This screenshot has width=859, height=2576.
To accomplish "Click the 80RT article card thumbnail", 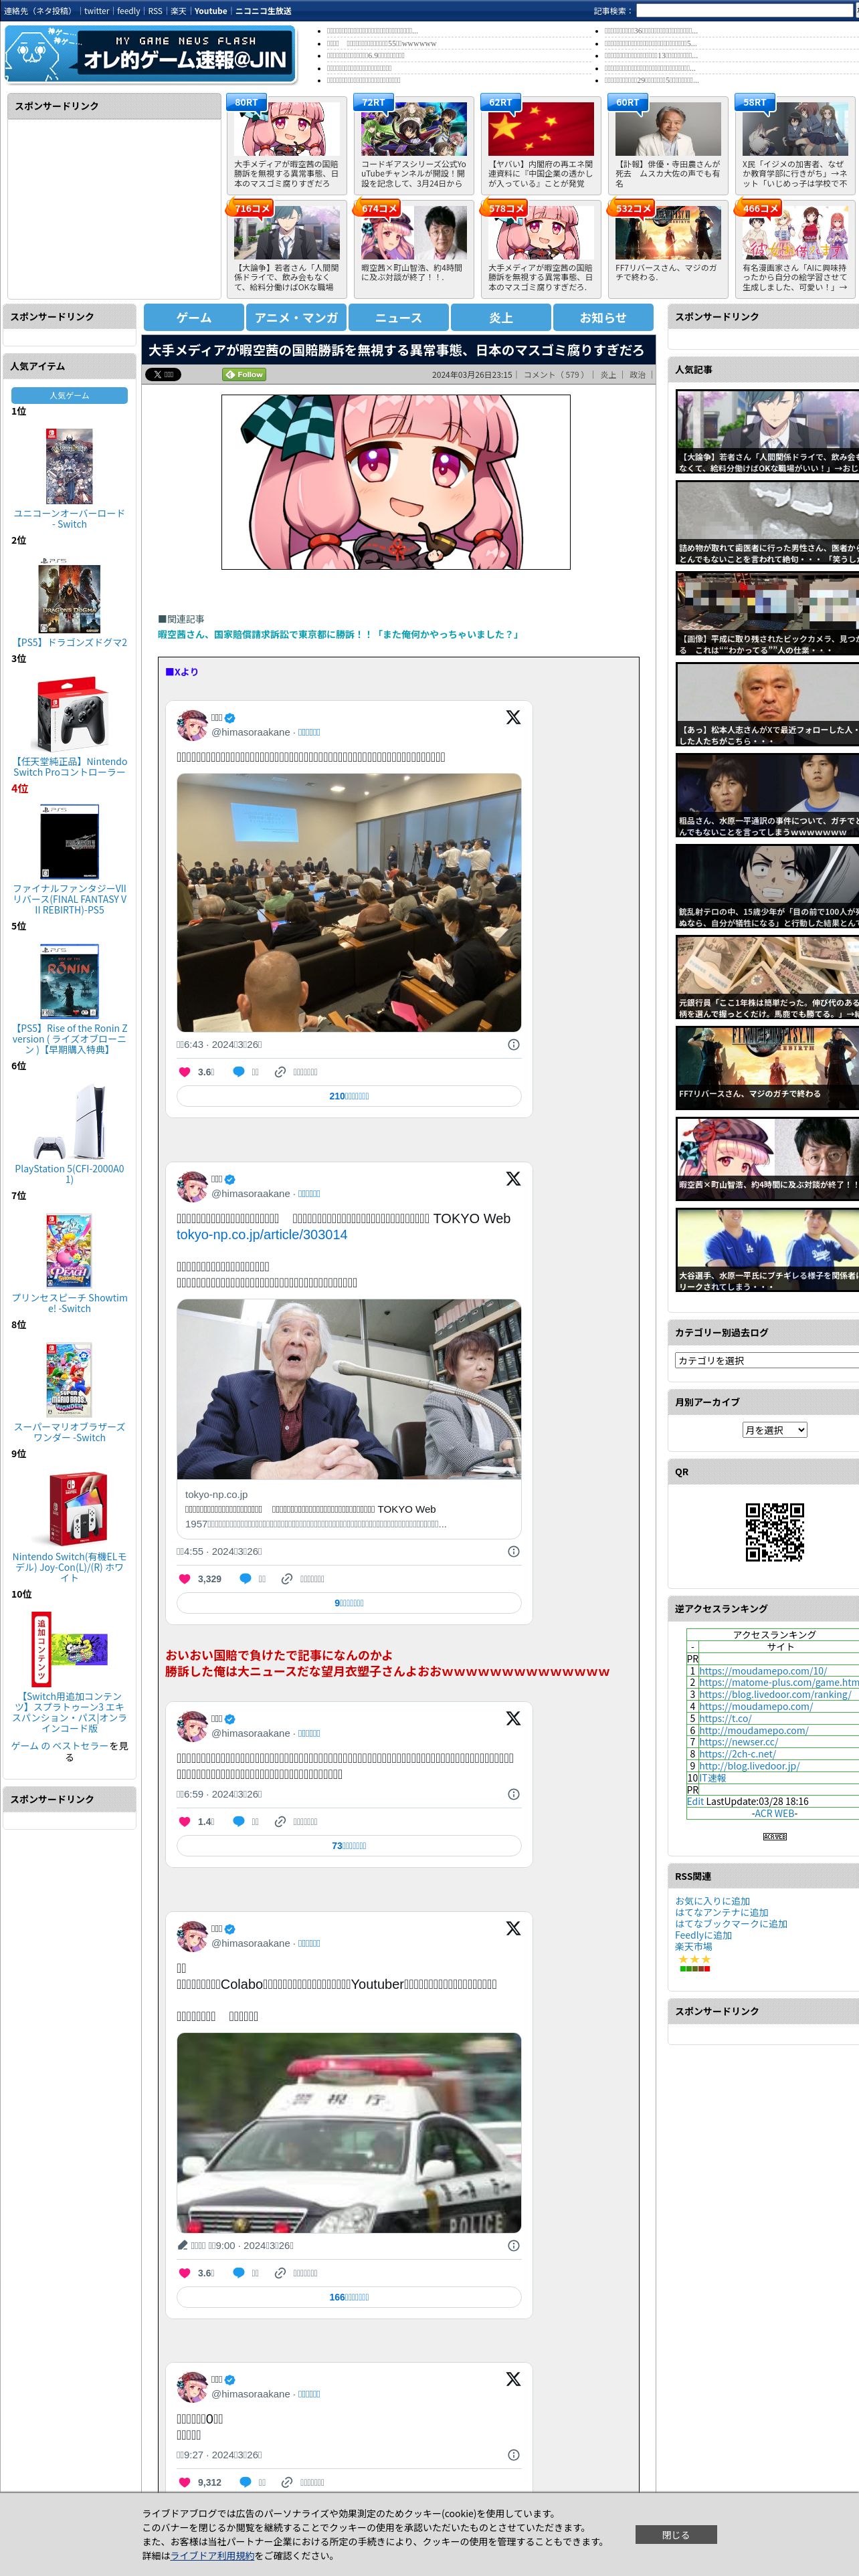I will pos(286,128).
